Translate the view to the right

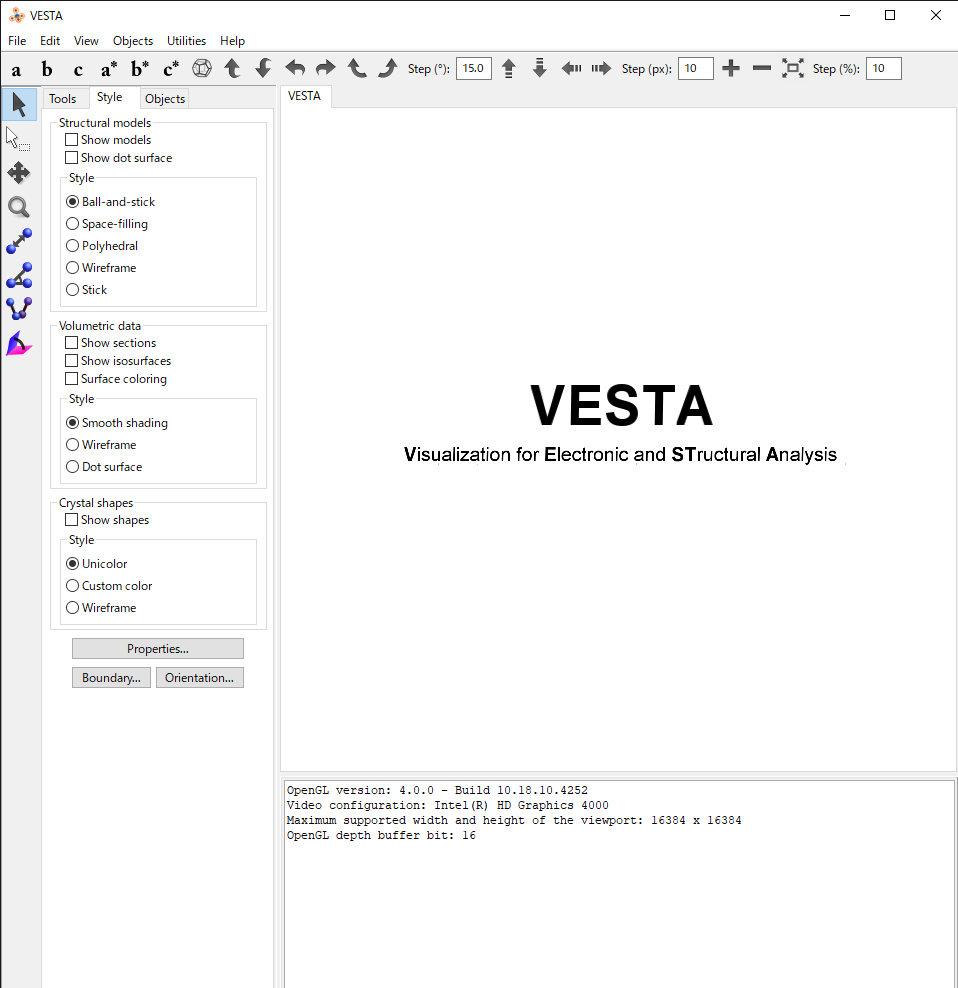pyautogui.click(x=601, y=68)
